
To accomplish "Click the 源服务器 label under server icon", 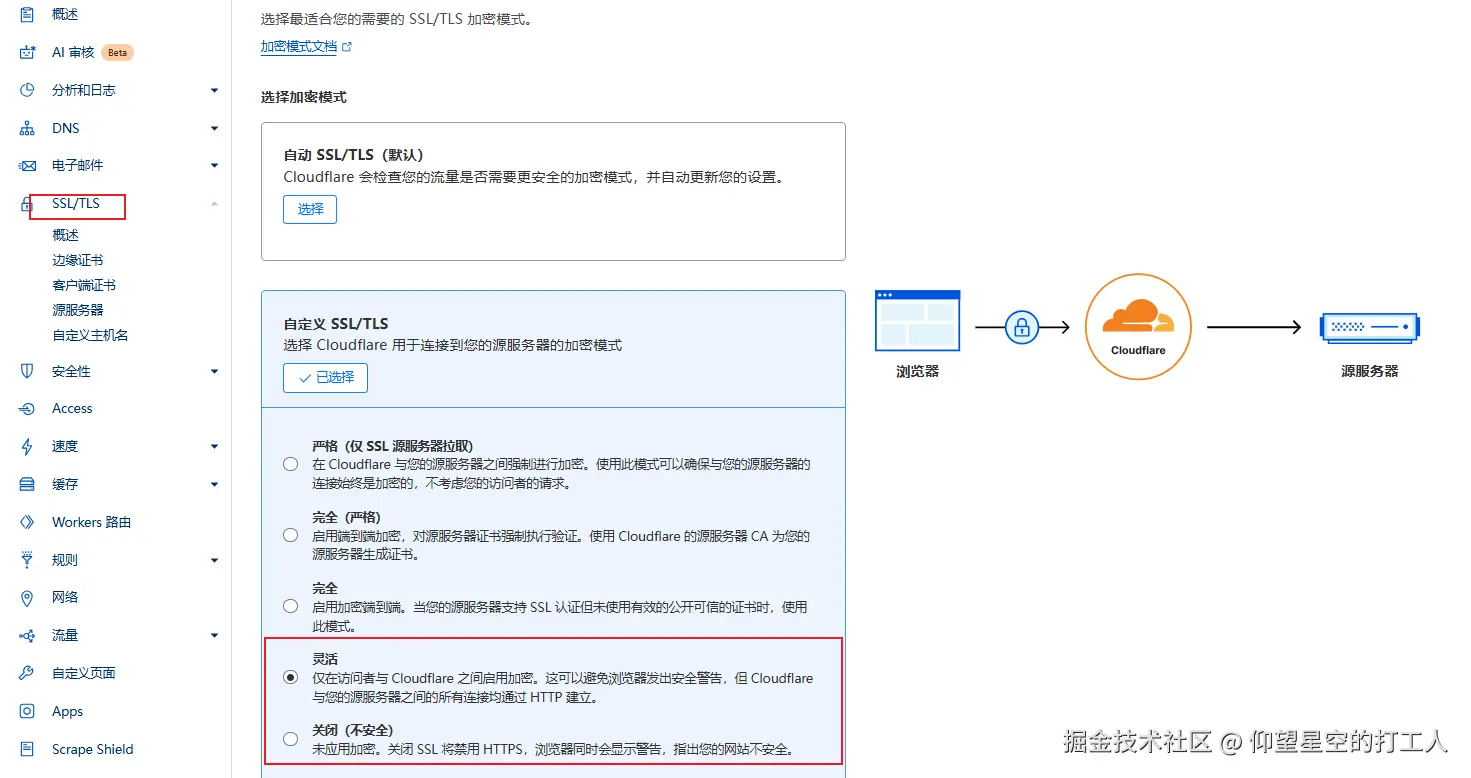I will click(x=1369, y=371).
